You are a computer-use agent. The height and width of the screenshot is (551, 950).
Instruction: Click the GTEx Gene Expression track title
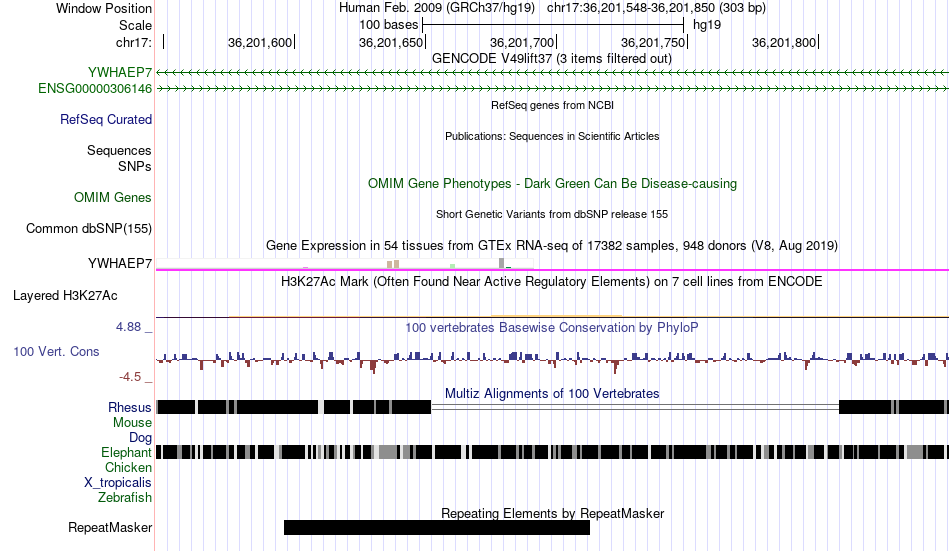[x=552, y=245]
